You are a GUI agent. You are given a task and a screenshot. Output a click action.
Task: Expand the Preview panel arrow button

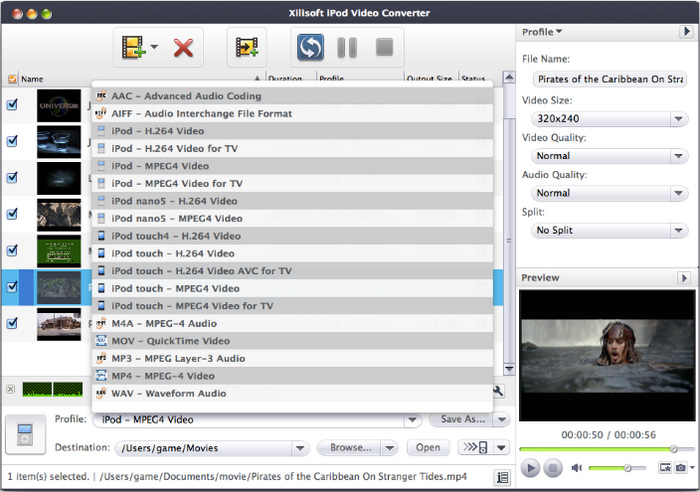(x=683, y=278)
